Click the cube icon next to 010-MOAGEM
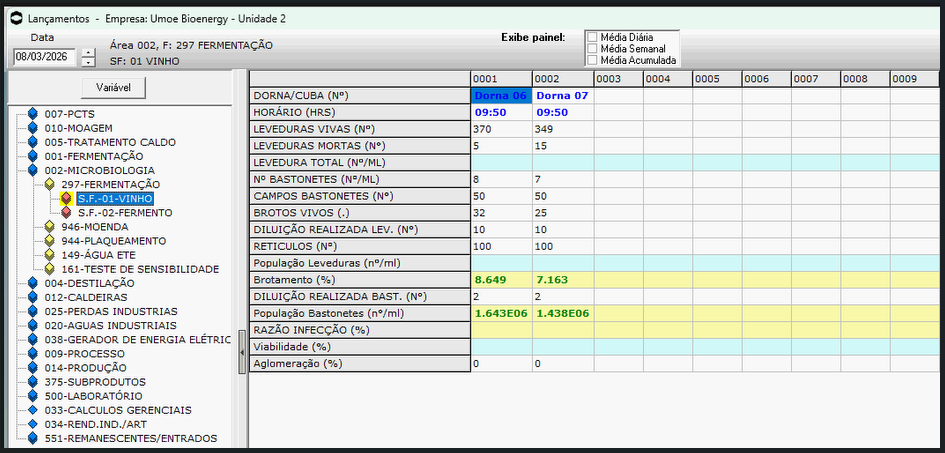The image size is (945, 453). pos(33,128)
